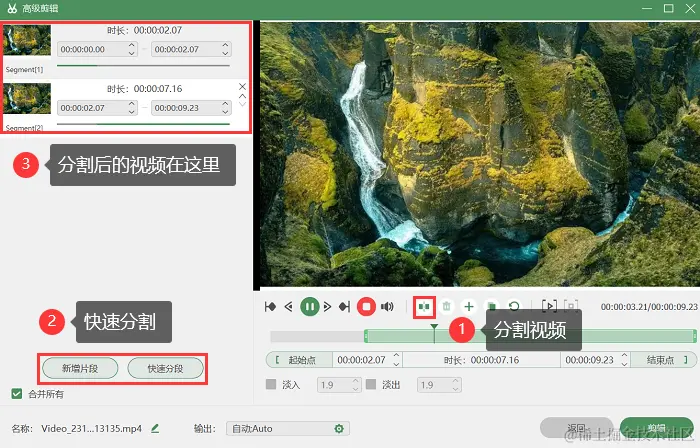Click the copy segment icon
The height and width of the screenshot is (448, 700).
[x=491, y=306]
